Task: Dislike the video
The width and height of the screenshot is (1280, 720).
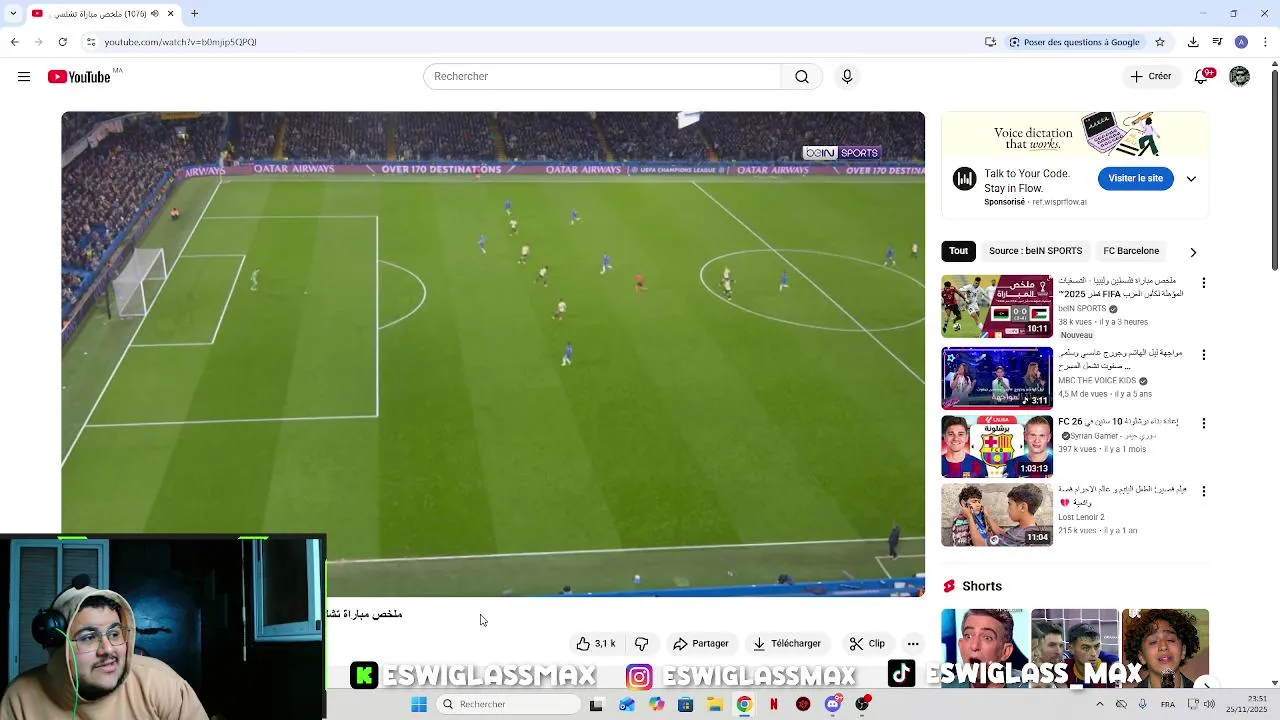Action: pyautogui.click(x=642, y=644)
